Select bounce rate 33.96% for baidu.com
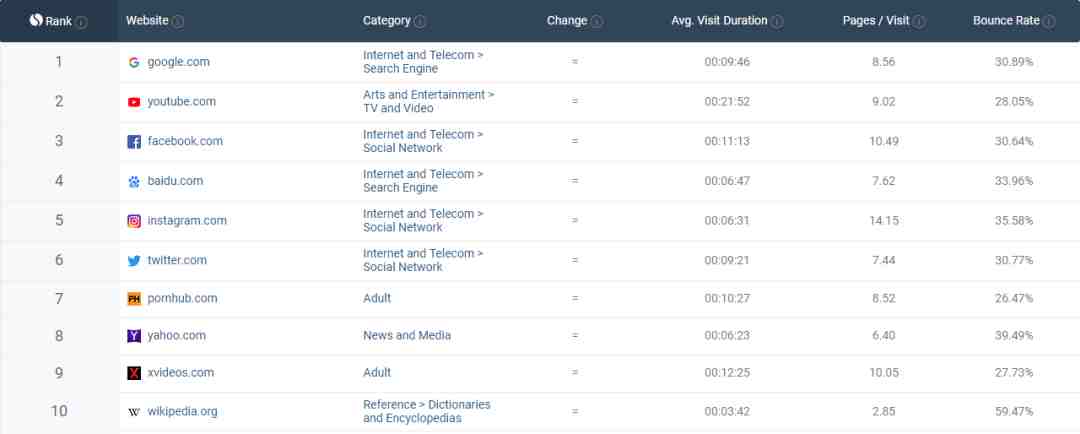The width and height of the screenshot is (1080, 434). click(x=1014, y=180)
